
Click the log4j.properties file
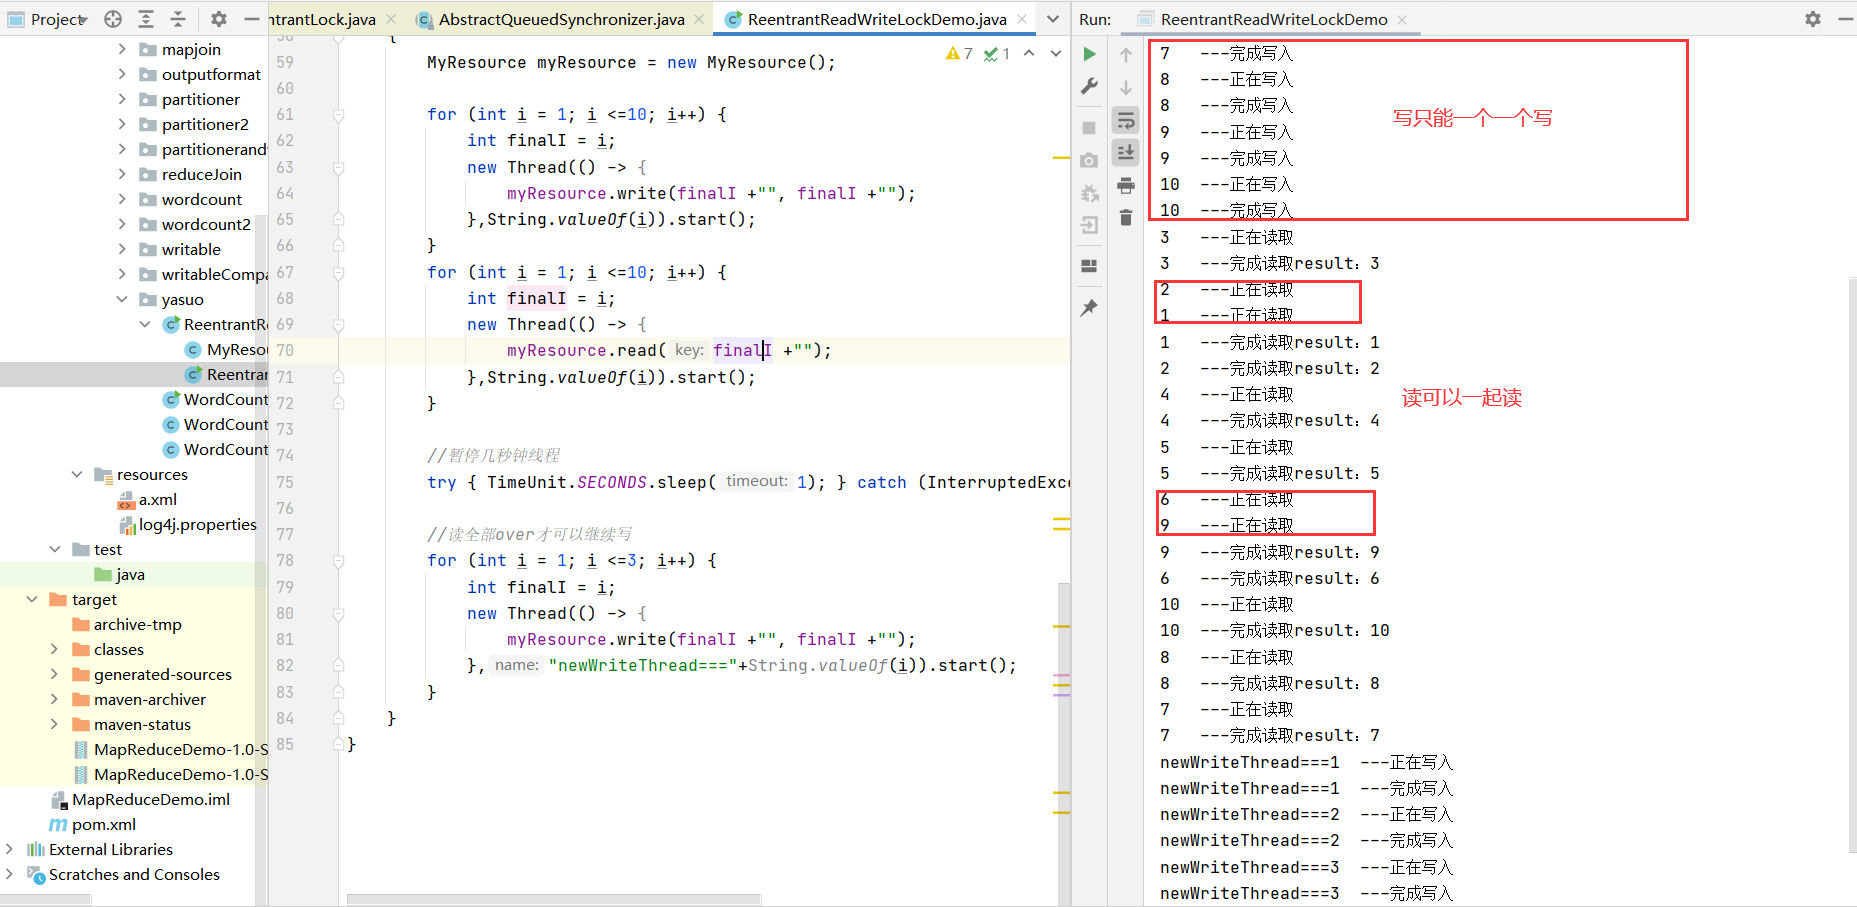point(197,524)
